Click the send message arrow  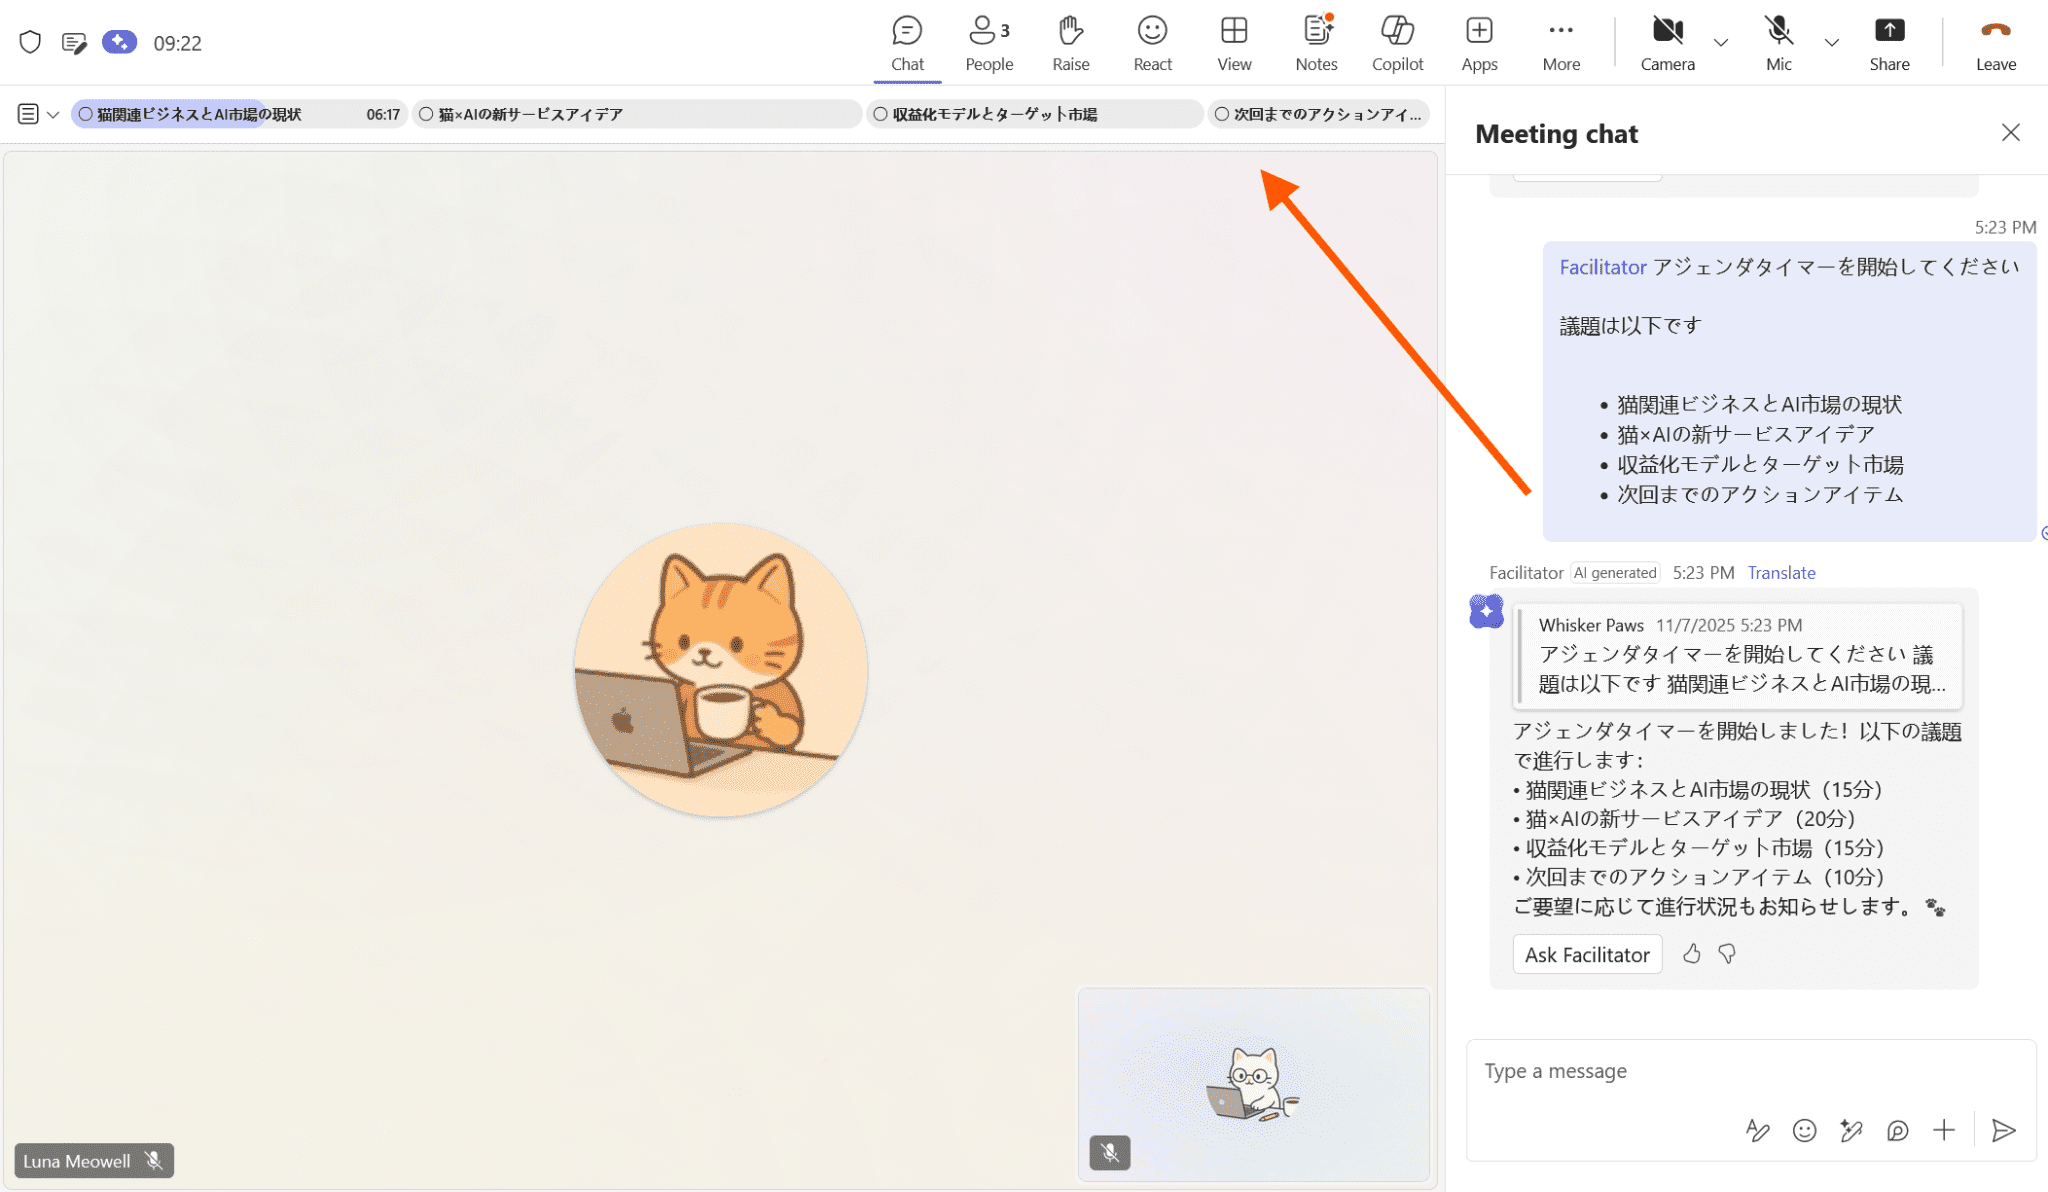click(x=2003, y=1130)
